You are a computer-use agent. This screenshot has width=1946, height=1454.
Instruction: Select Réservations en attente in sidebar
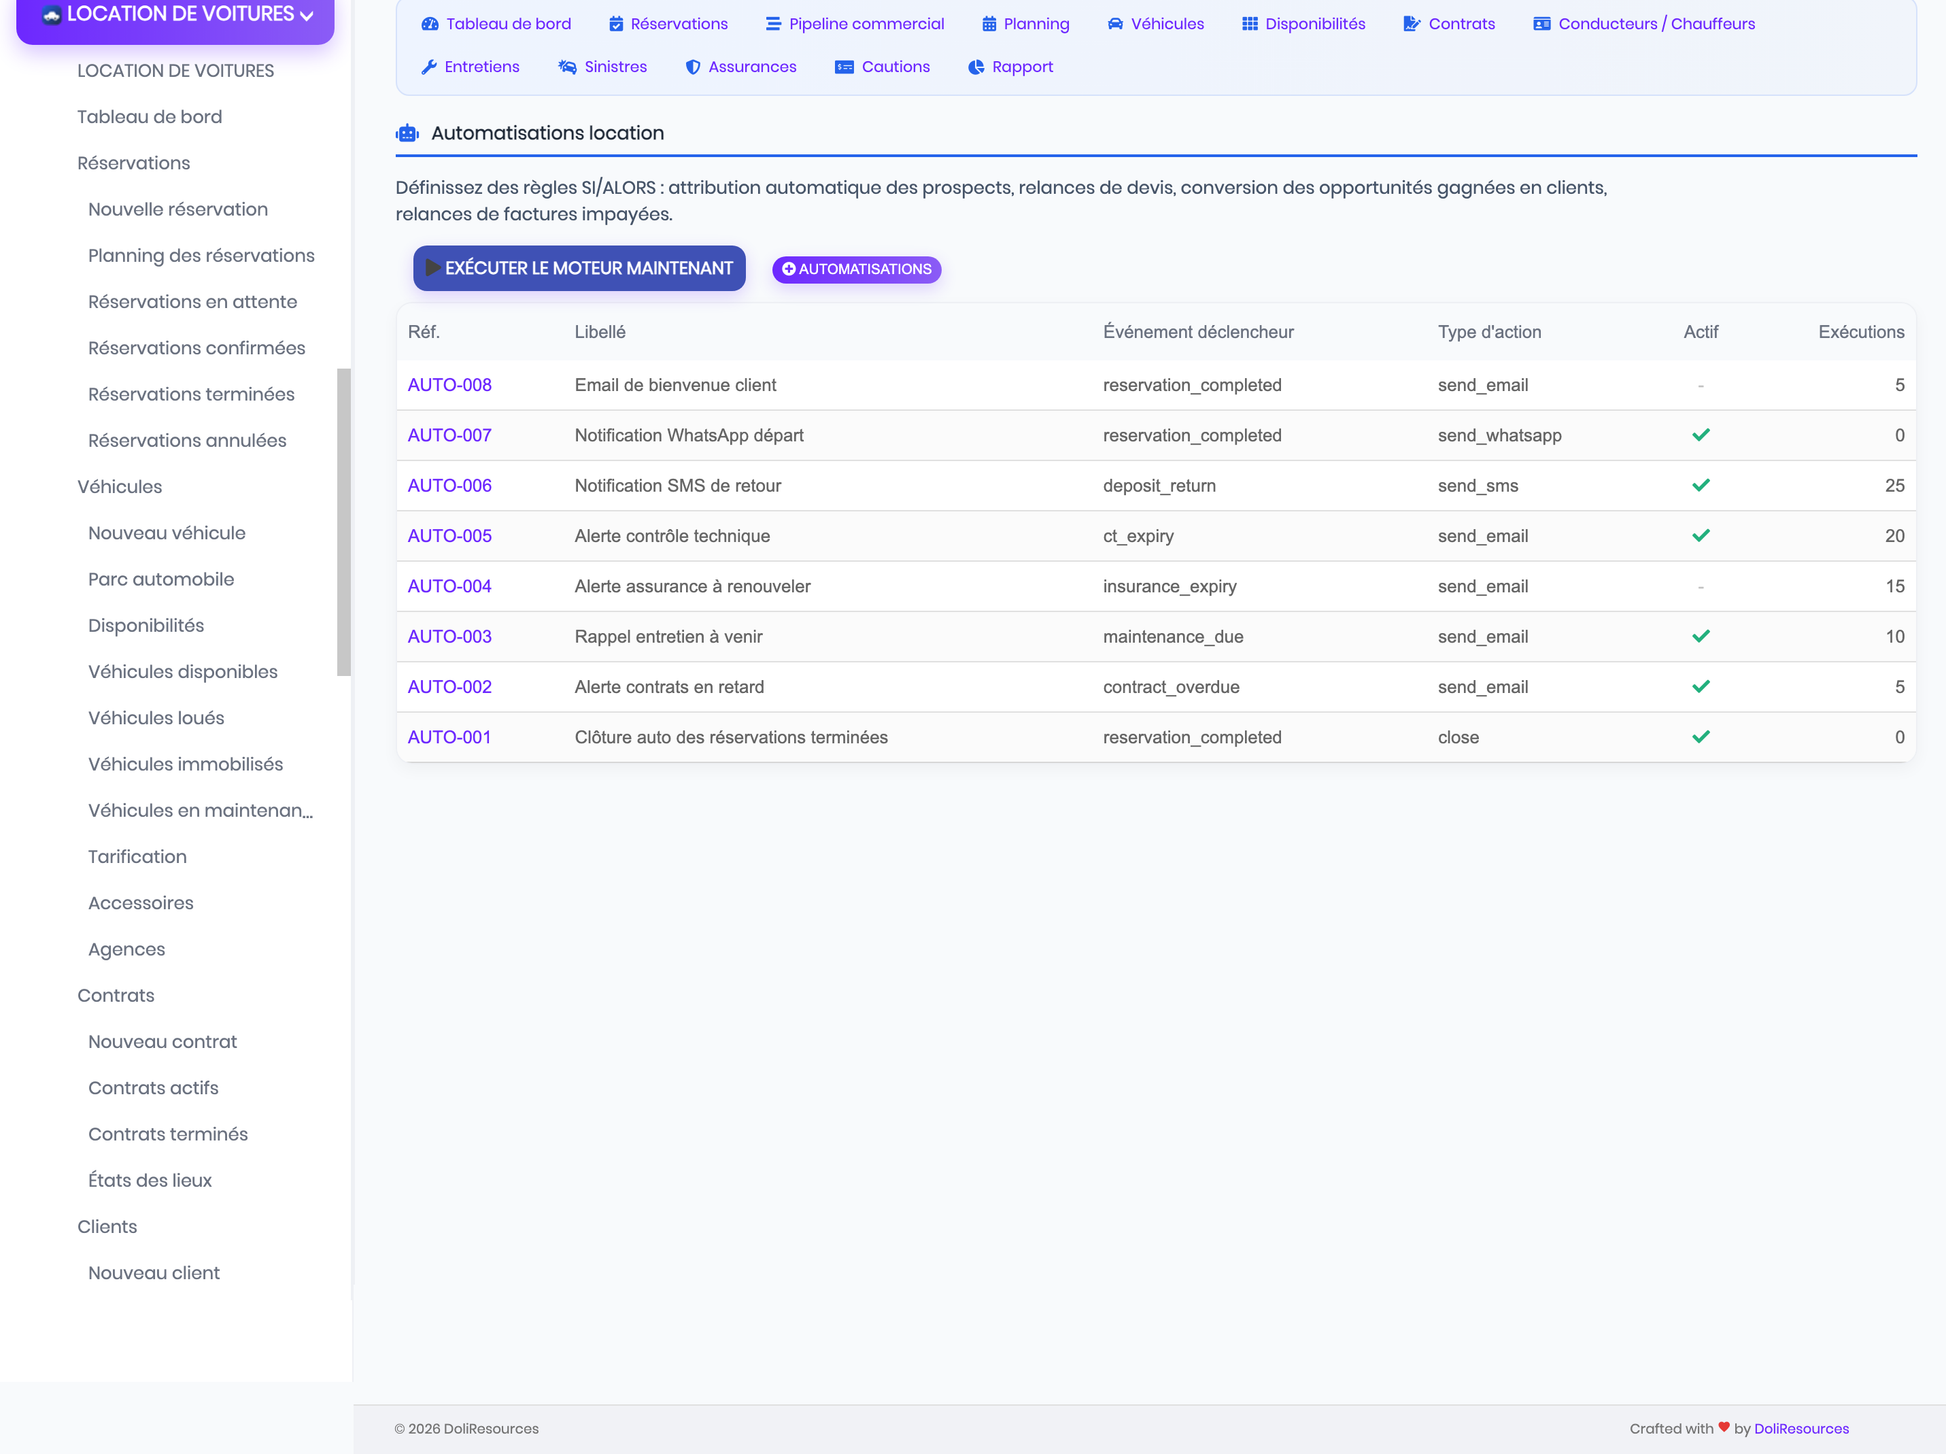coord(192,301)
